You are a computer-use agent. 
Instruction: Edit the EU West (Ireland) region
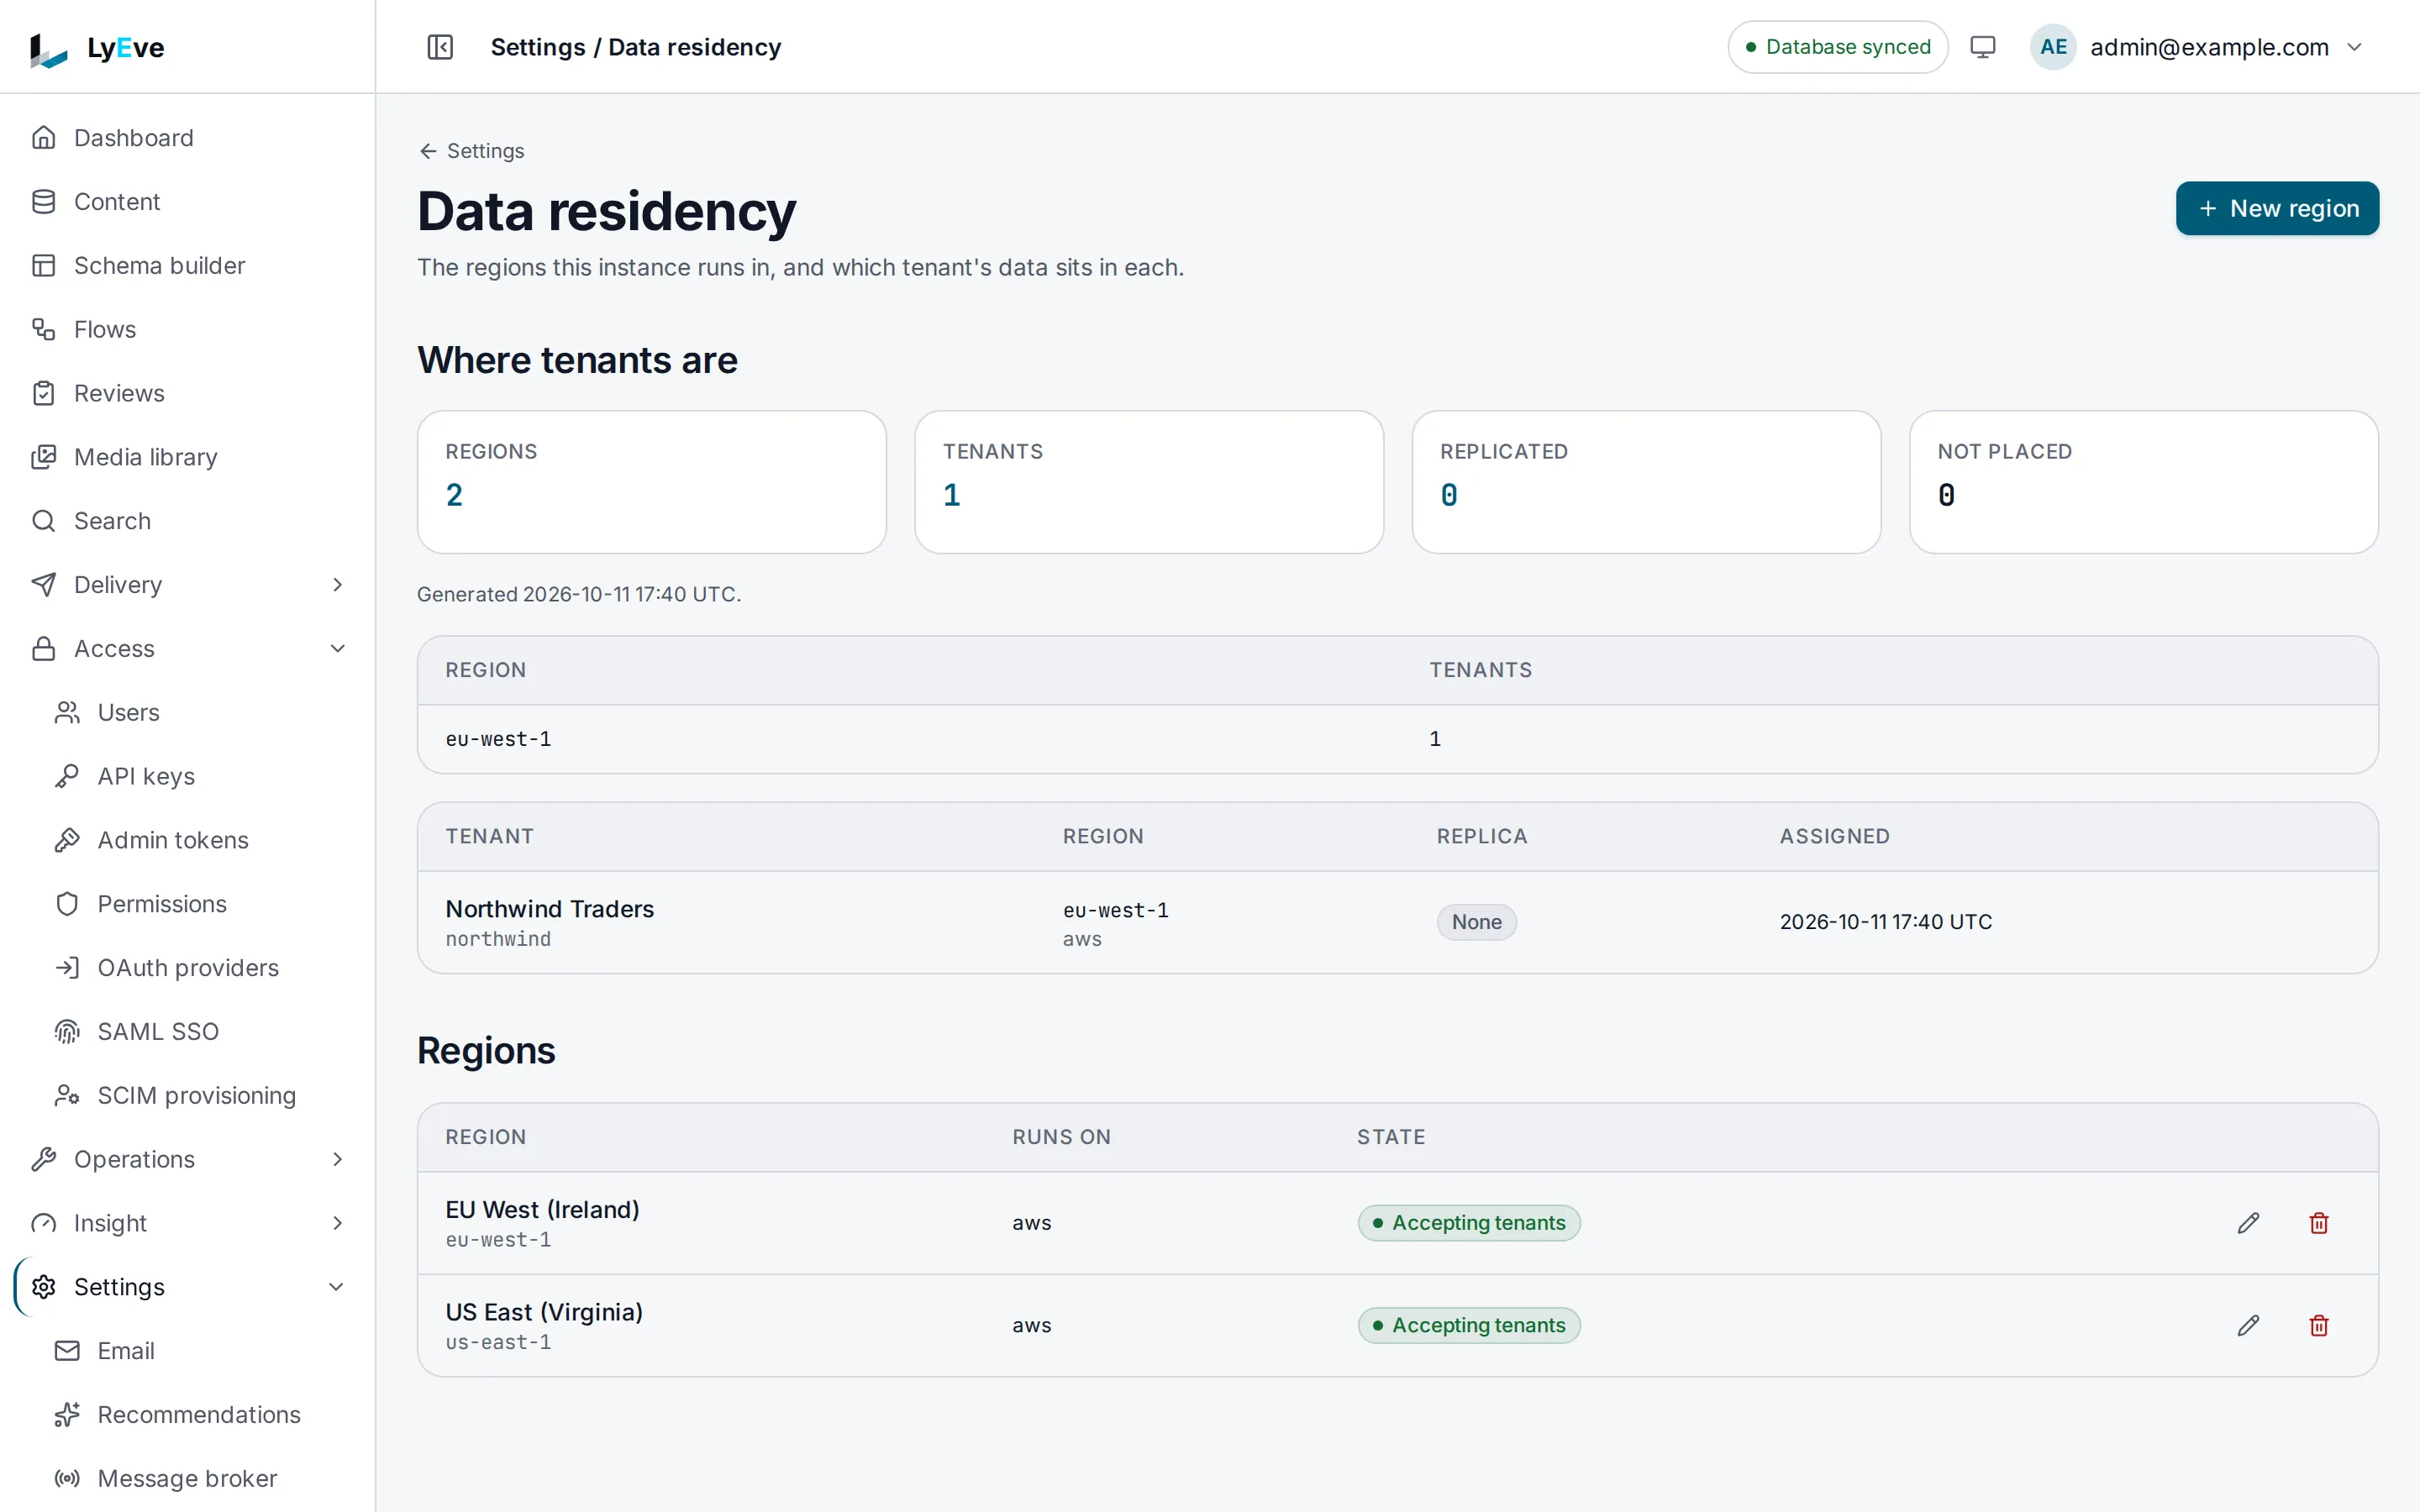(x=2248, y=1223)
